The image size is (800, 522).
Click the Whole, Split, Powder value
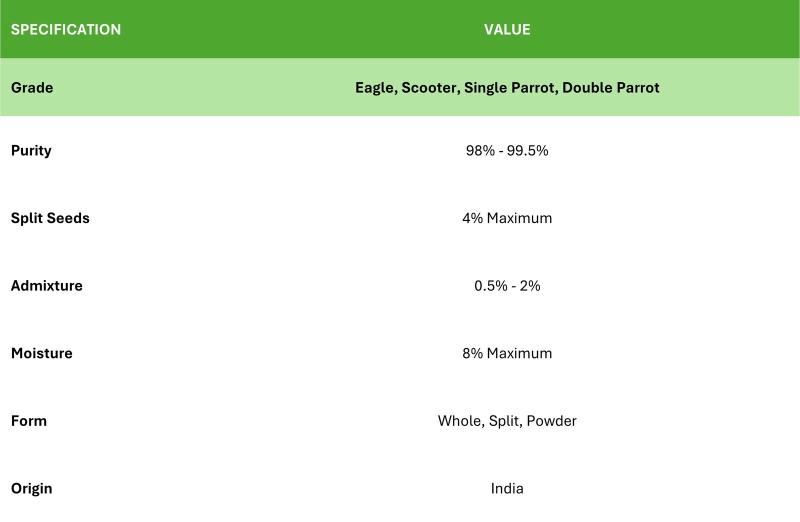(x=507, y=421)
